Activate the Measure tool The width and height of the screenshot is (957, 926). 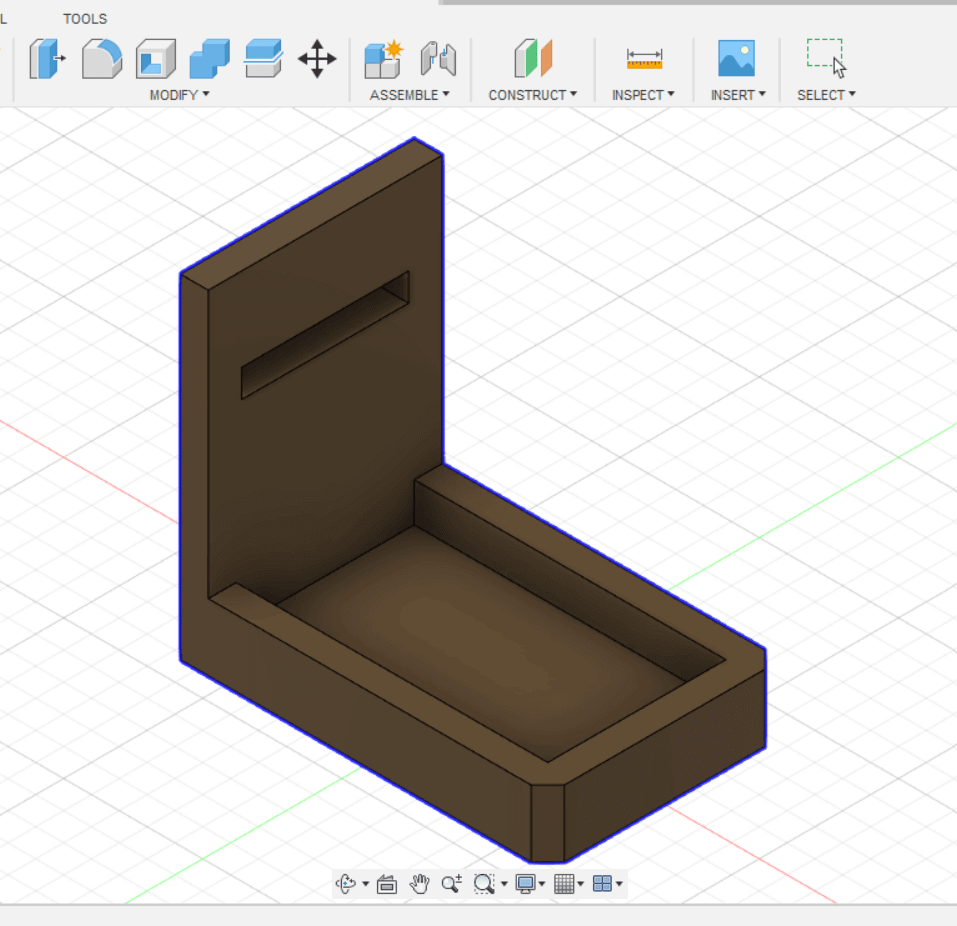point(644,59)
